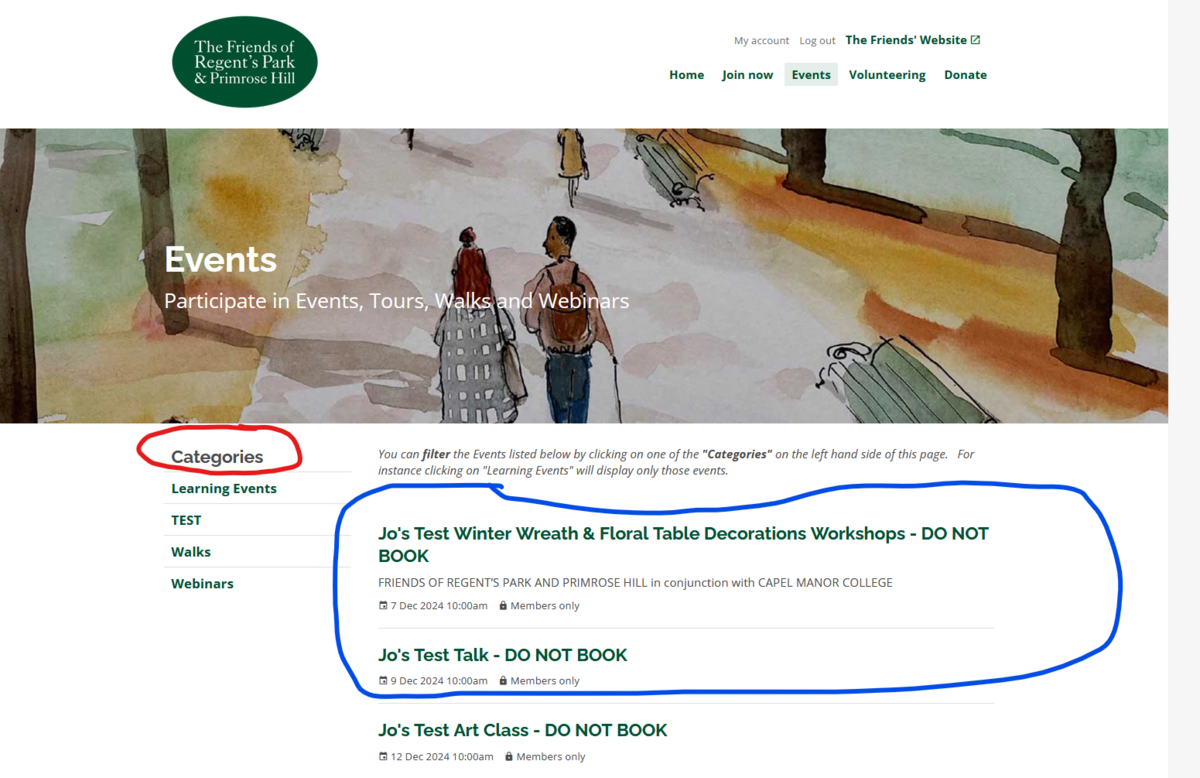Image resolution: width=1200 pixels, height=778 pixels.
Task: Open the Volunteering menu item
Action: click(888, 75)
